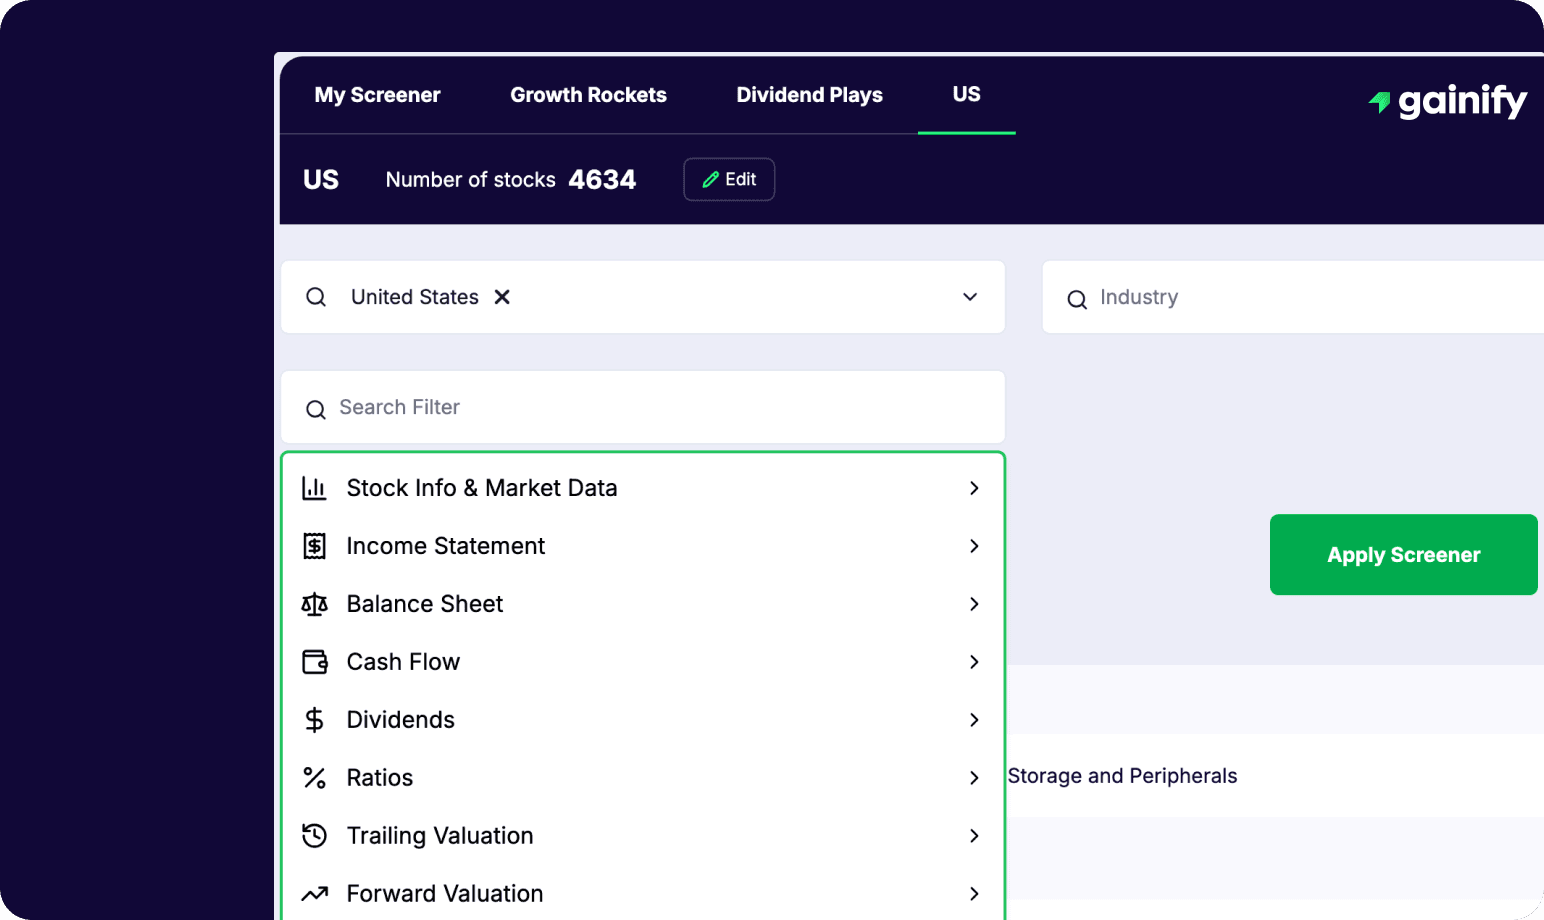Click the Ratios percent icon
The image size is (1544, 920).
point(314,778)
